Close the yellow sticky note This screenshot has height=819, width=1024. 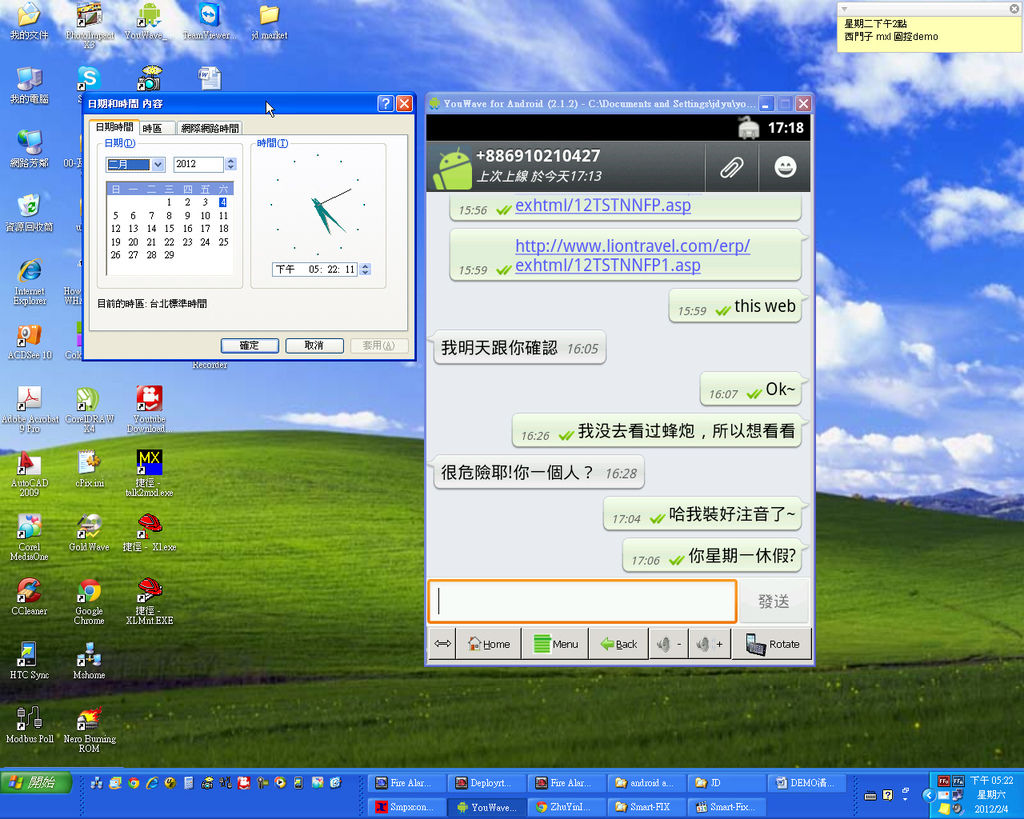click(x=1015, y=8)
